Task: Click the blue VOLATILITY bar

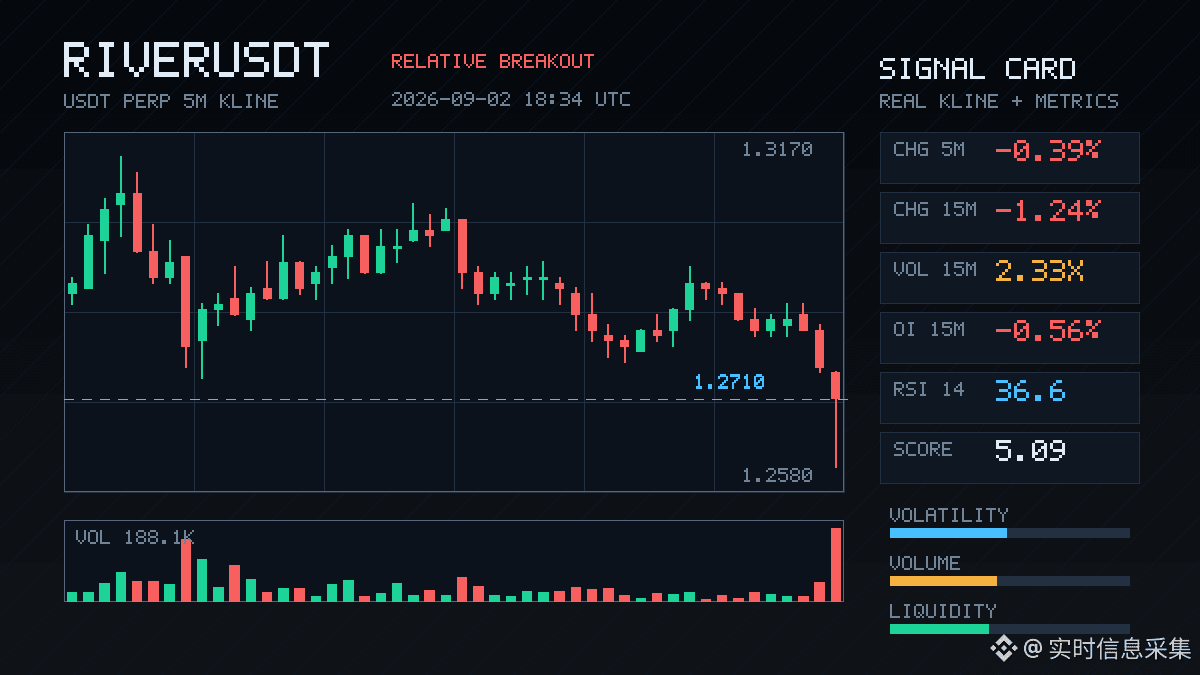Action: (x=948, y=533)
